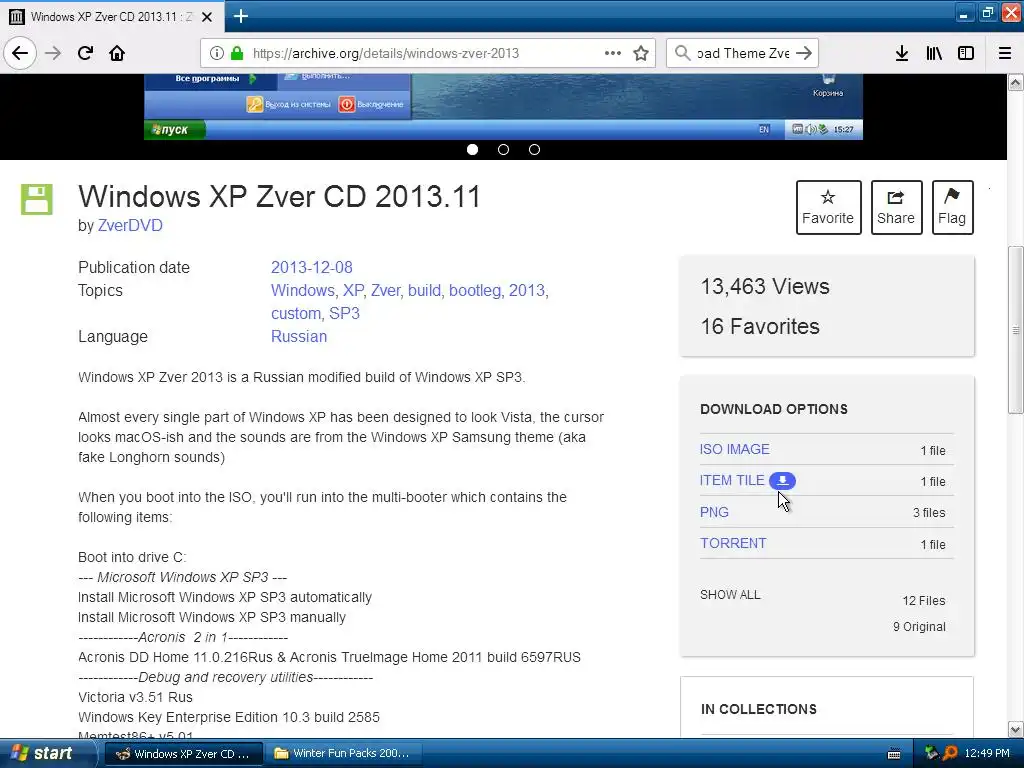The height and width of the screenshot is (768, 1024).
Task: Click the search magnifier icon in the search box
Action: pos(682,53)
